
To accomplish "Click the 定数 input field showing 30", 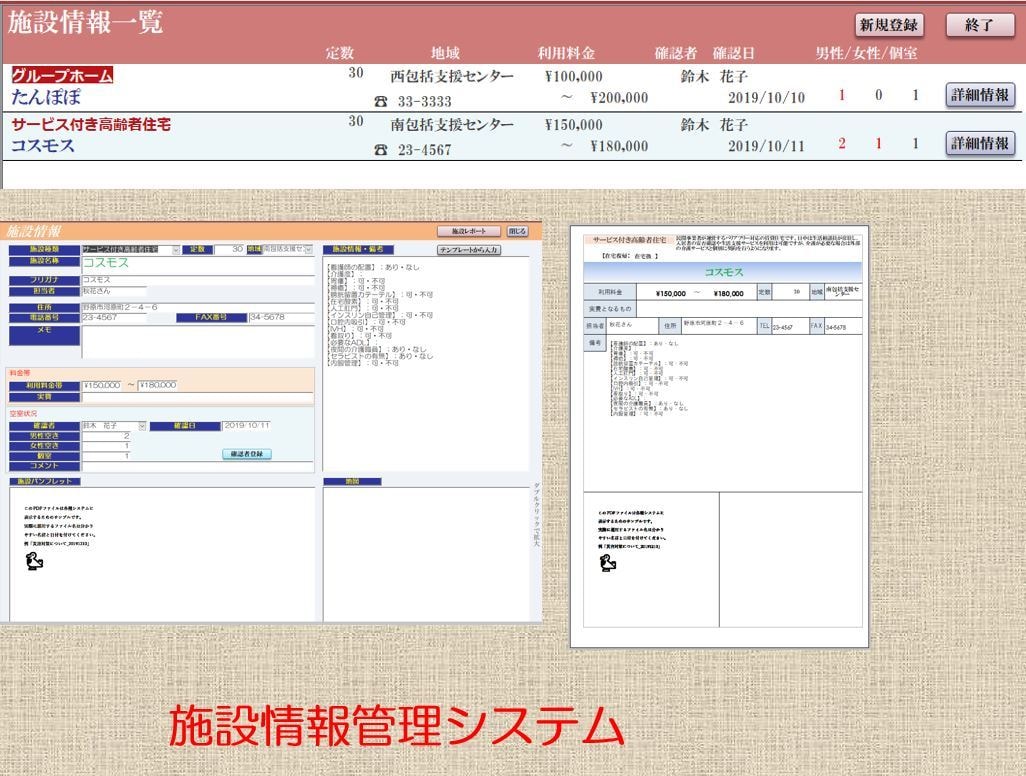I will coord(228,249).
